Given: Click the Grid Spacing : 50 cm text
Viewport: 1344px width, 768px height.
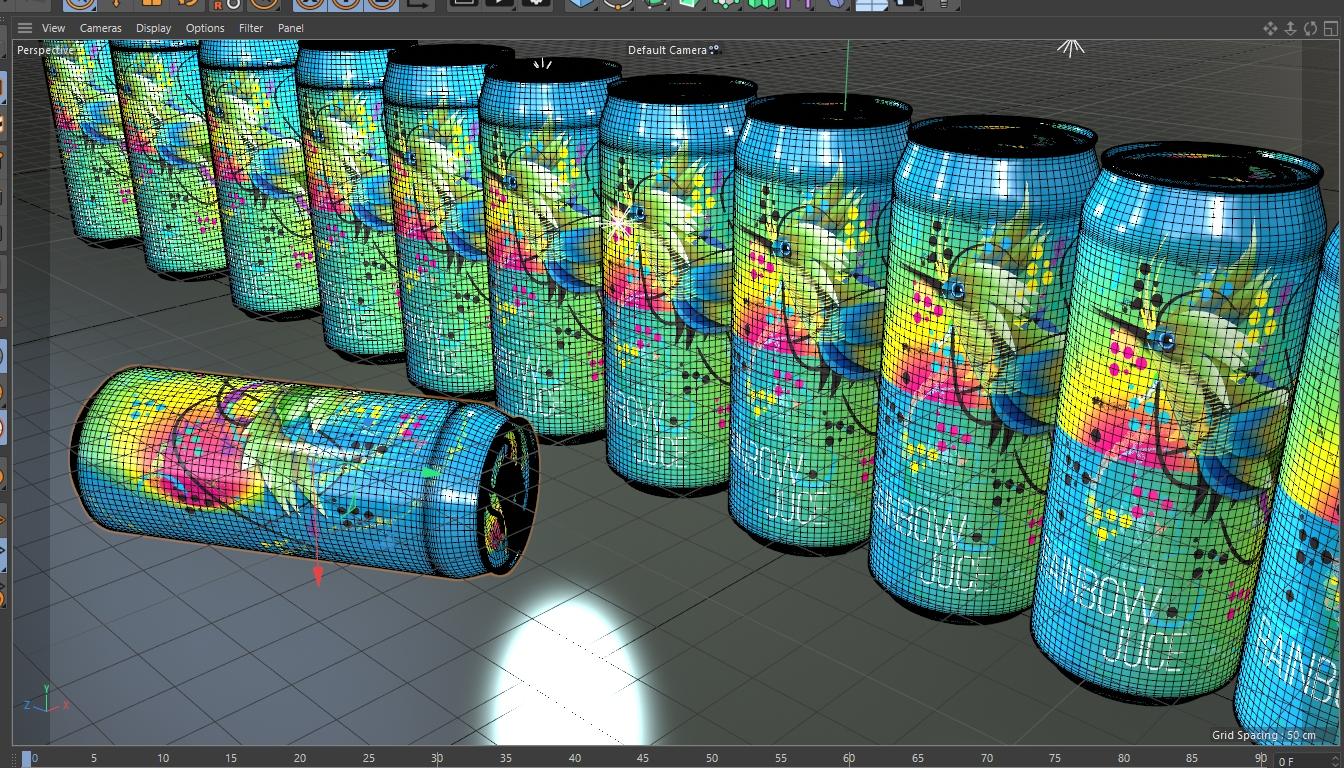Looking at the screenshot, I should (x=1263, y=735).
